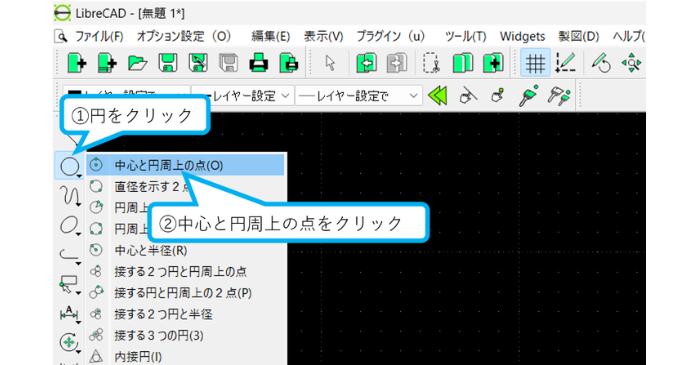Click first paintbrush icon in pen toolbar
This screenshot has width=698, height=365.
(x=528, y=96)
